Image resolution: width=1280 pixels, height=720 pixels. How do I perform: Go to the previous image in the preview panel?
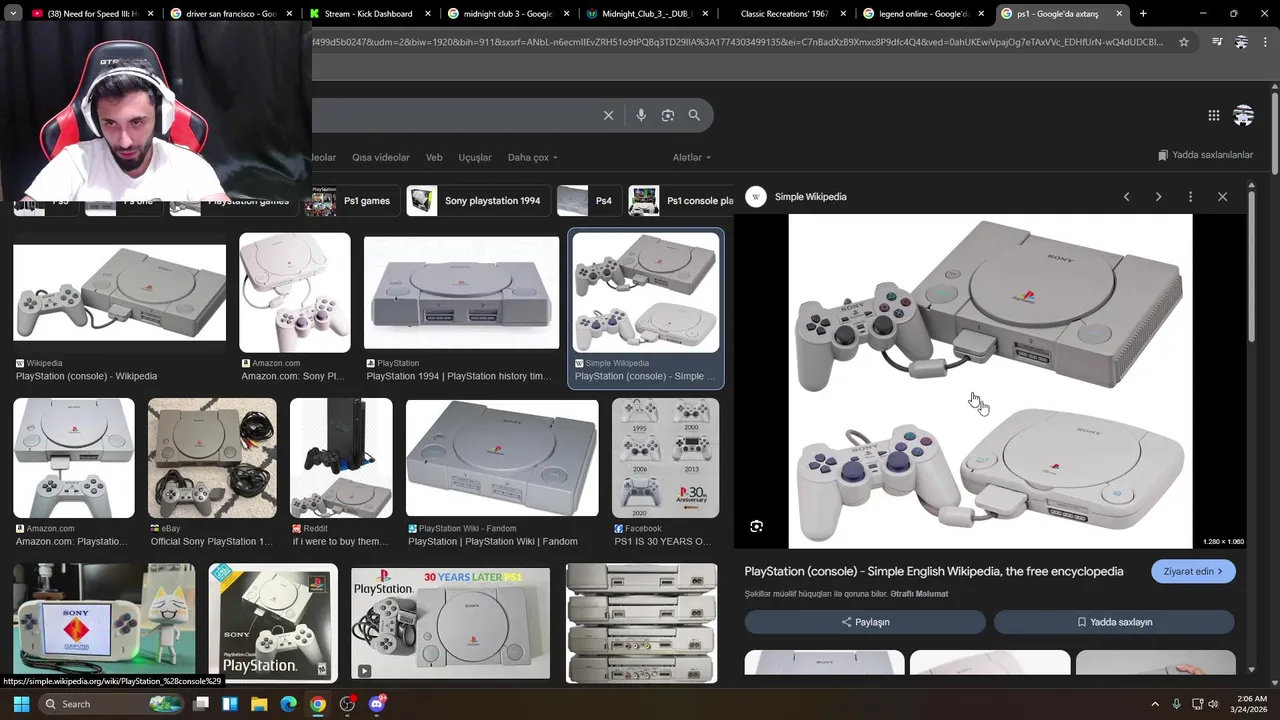1127,197
